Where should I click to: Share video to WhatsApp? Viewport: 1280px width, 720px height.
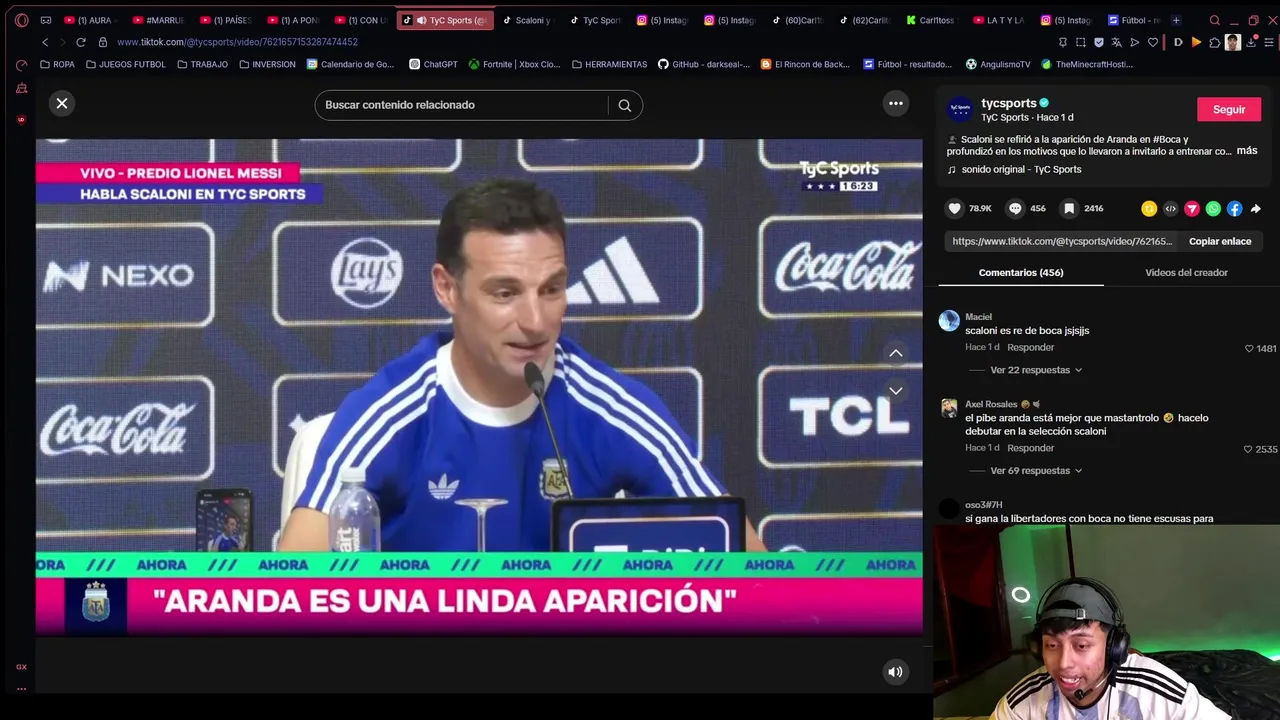pyautogui.click(x=1213, y=209)
